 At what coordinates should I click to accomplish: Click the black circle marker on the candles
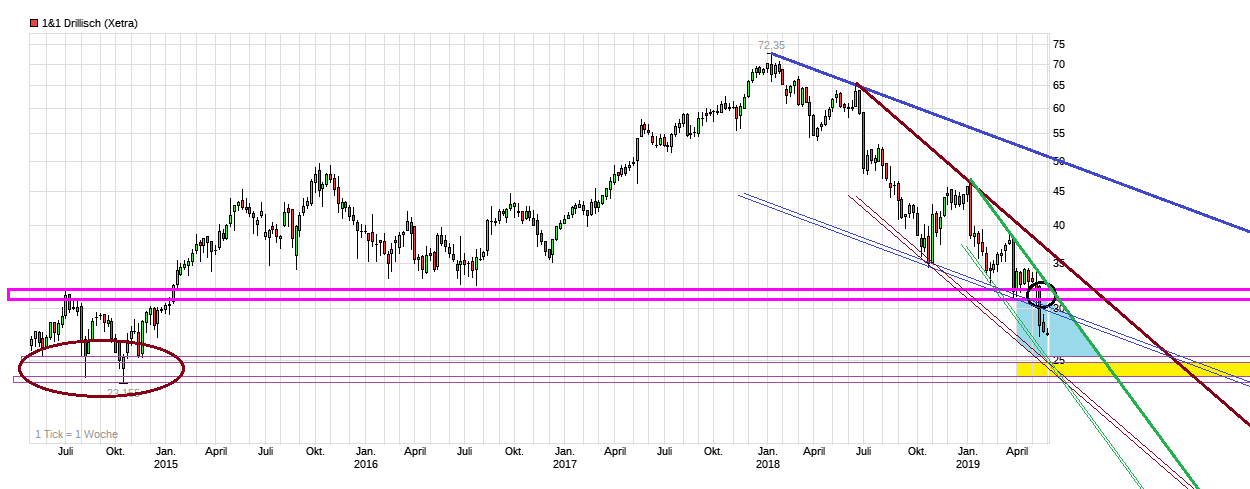pos(1042,295)
